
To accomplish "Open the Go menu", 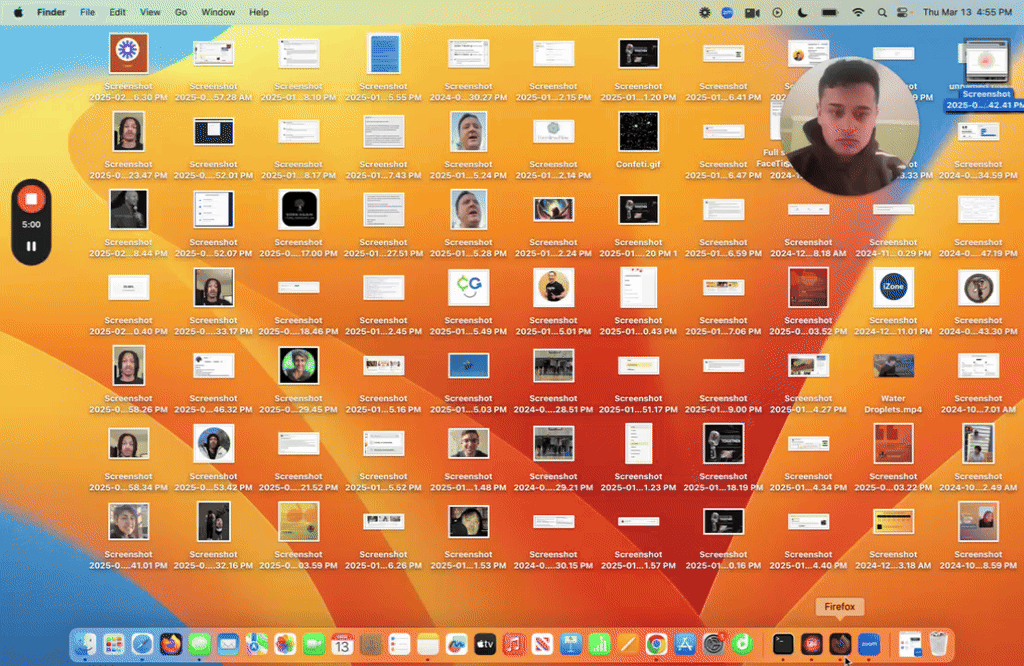I will (181, 12).
